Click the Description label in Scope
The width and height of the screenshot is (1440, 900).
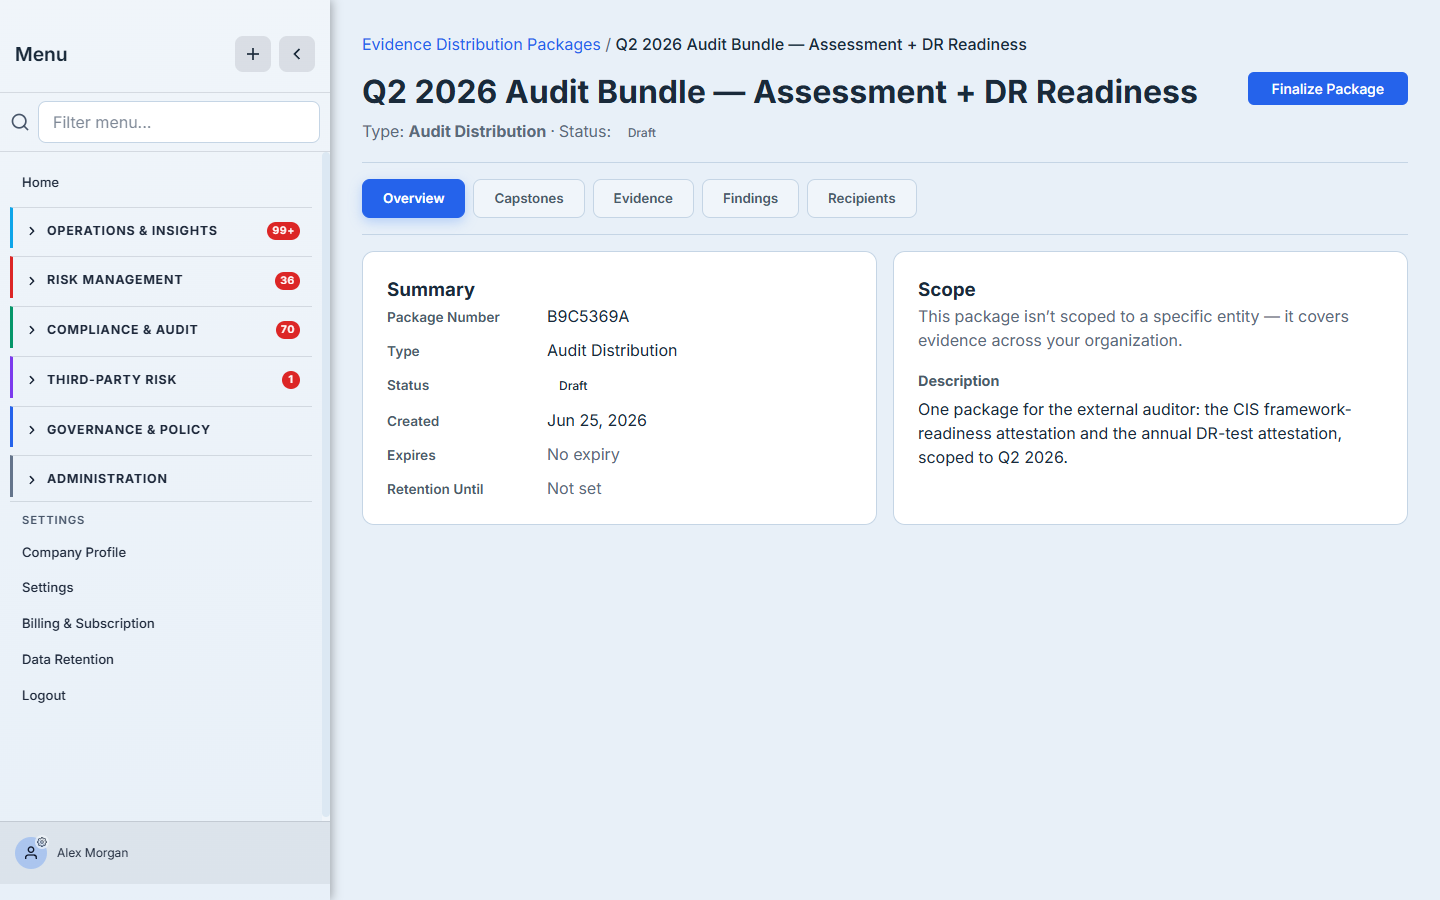tap(958, 381)
